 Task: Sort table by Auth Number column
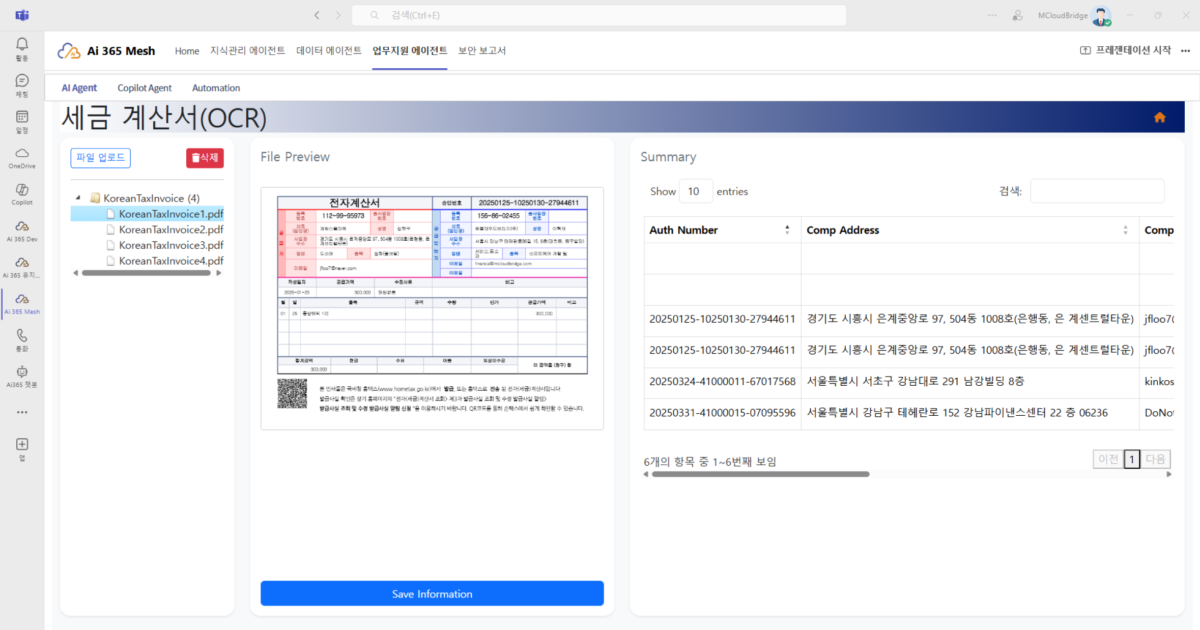[x=721, y=230]
